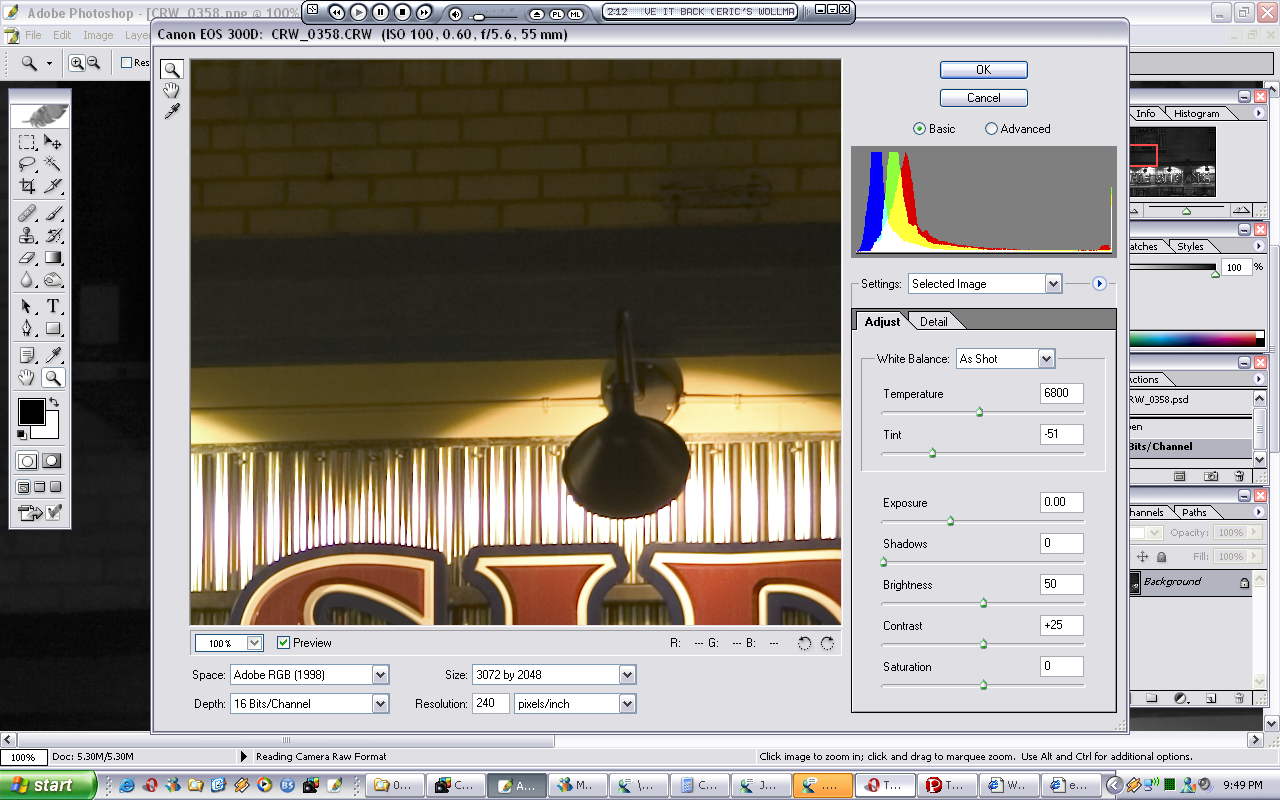
Task: Click the Cancel button
Action: coord(983,98)
